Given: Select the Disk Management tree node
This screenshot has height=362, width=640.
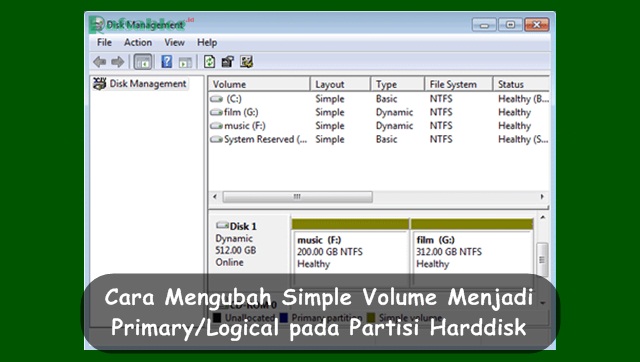Looking at the screenshot, I should click(140, 84).
